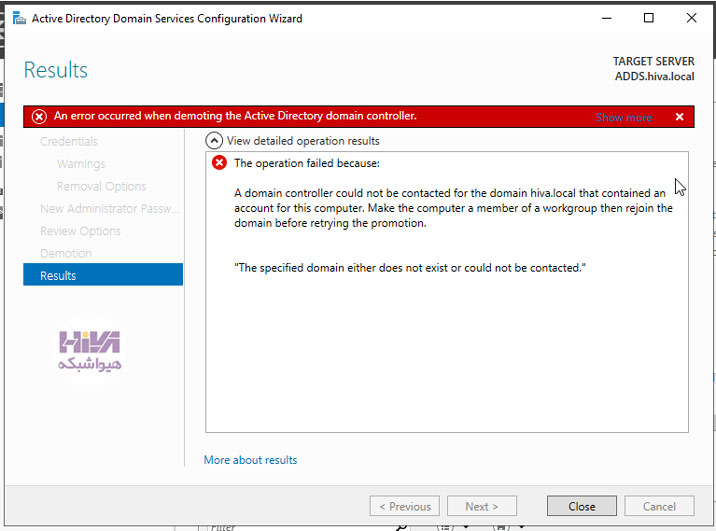Viewport: 716px width, 531px height.
Task: Select Removal Options step in sidebar
Action: point(101,186)
